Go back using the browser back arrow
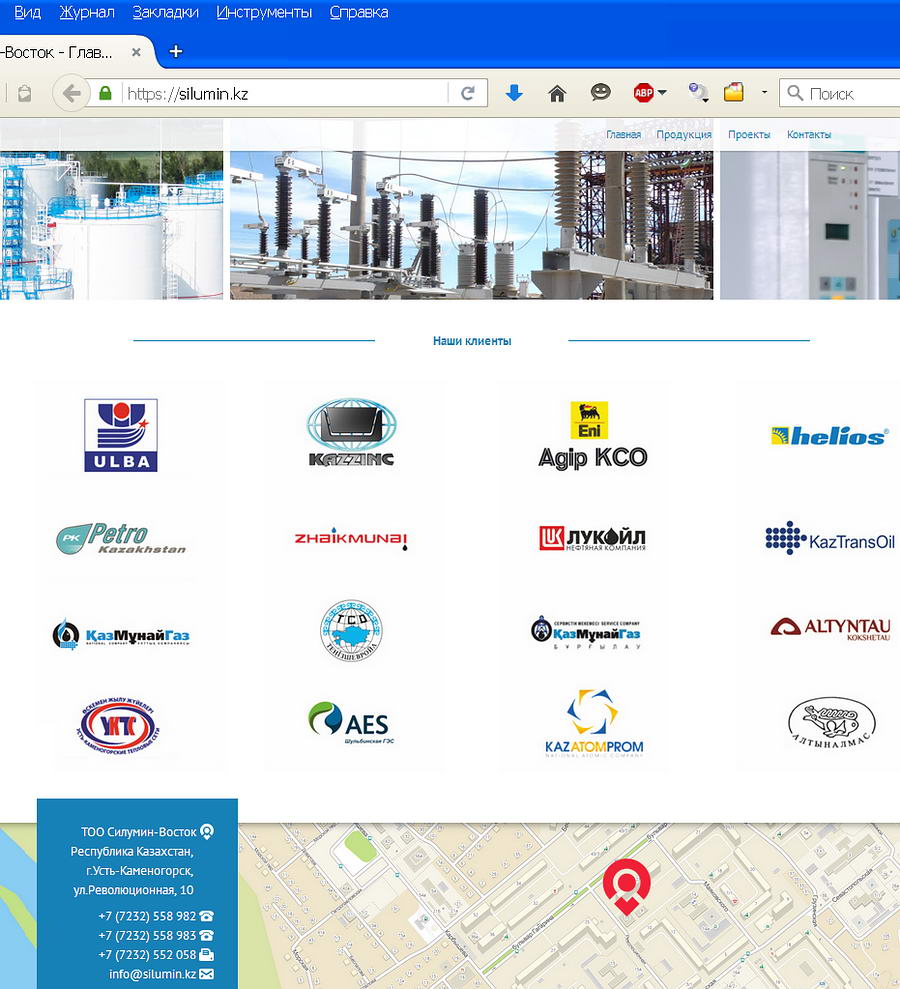900x989 pixels. [71, 94]
